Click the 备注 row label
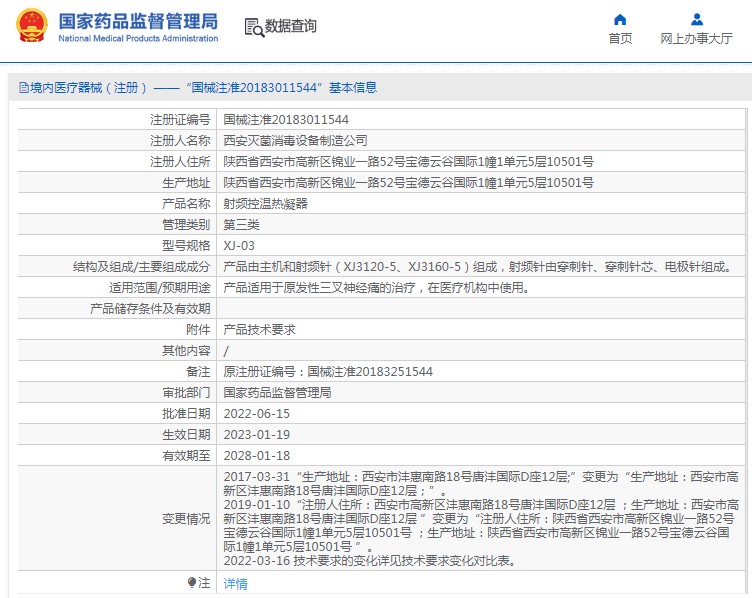The height and width of the screenshot is (598, 752). coord(198,372)
